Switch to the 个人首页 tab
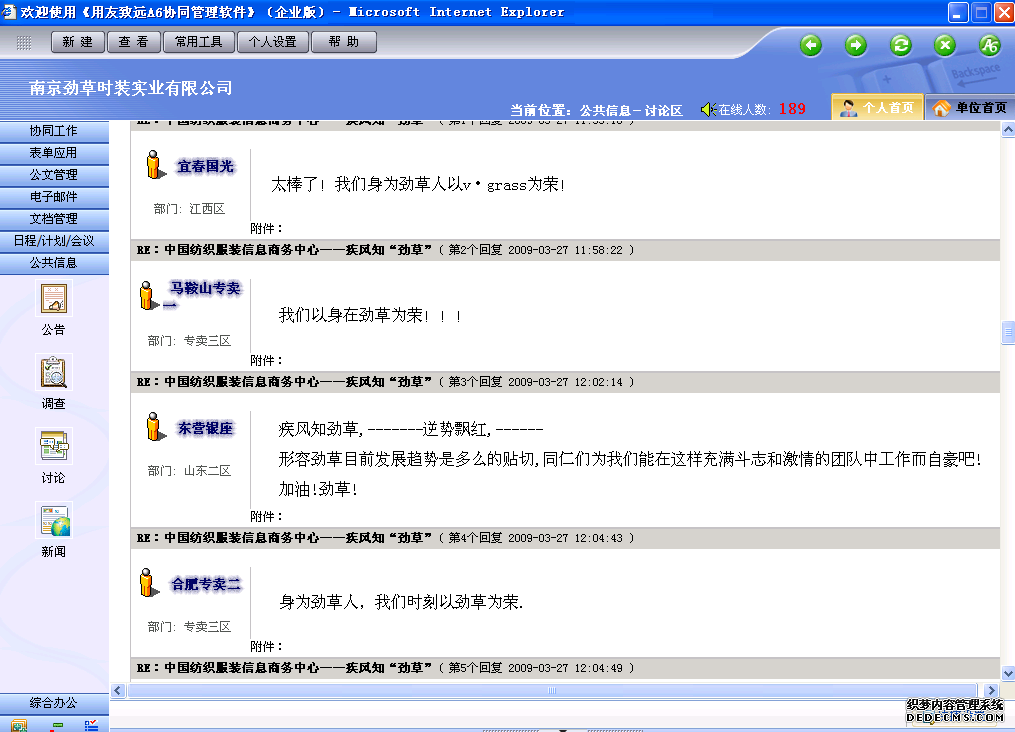Image resolution: width=1015 pixels, height=732 pixels. tap(877, 107)
